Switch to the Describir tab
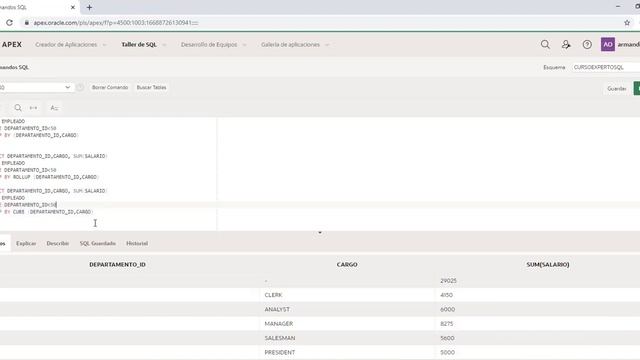This screenshot has height=360, width=640. point(58,243)
